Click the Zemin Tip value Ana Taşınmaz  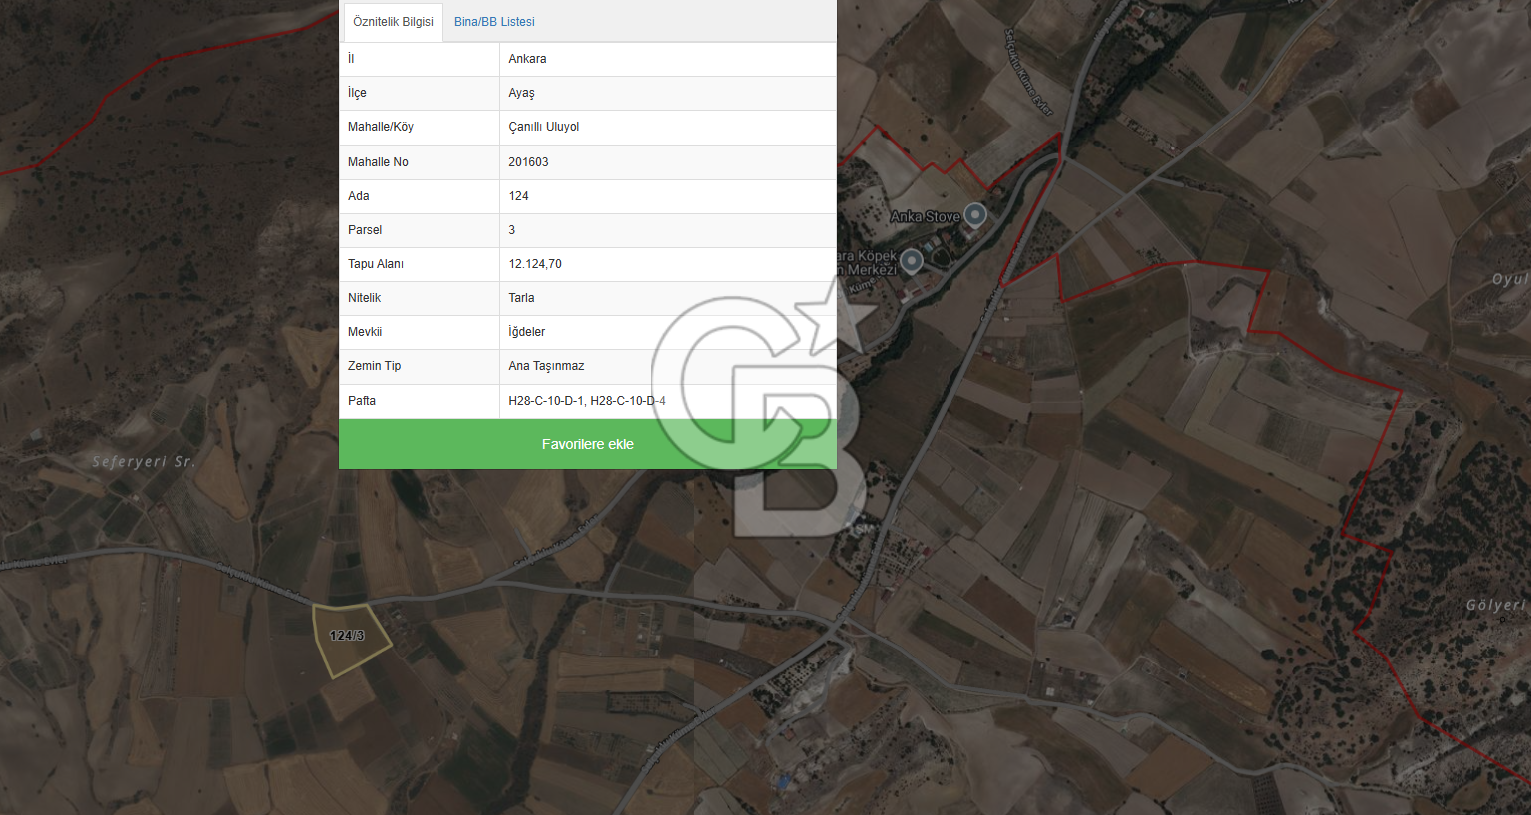click(x=546, y=366)
